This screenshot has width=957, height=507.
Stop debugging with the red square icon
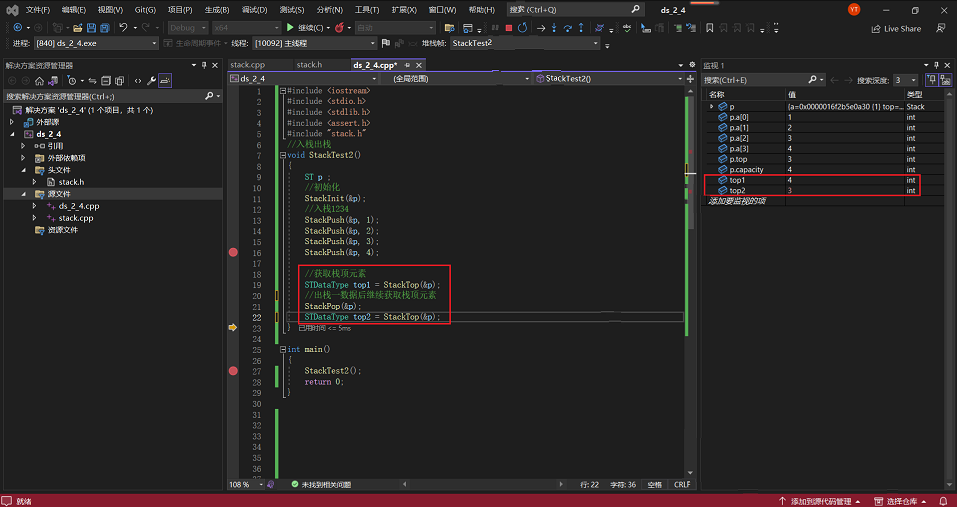click(508, 28)
